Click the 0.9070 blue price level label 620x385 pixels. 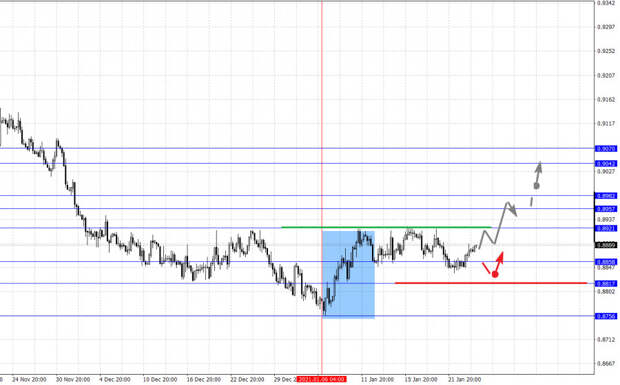click(606, 149)
